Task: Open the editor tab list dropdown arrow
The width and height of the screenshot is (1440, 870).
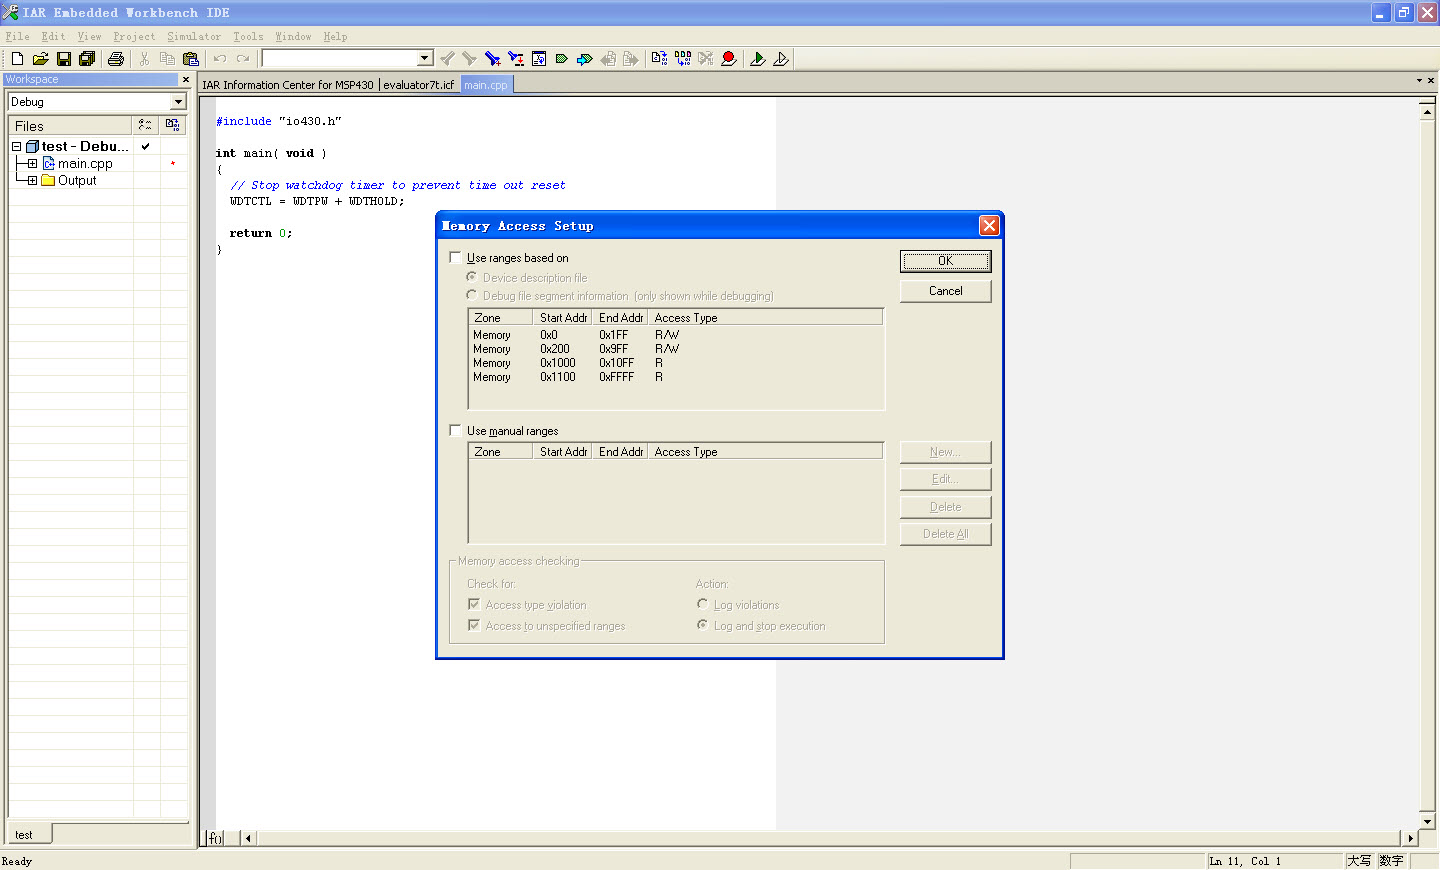Action: [1419, 80]
